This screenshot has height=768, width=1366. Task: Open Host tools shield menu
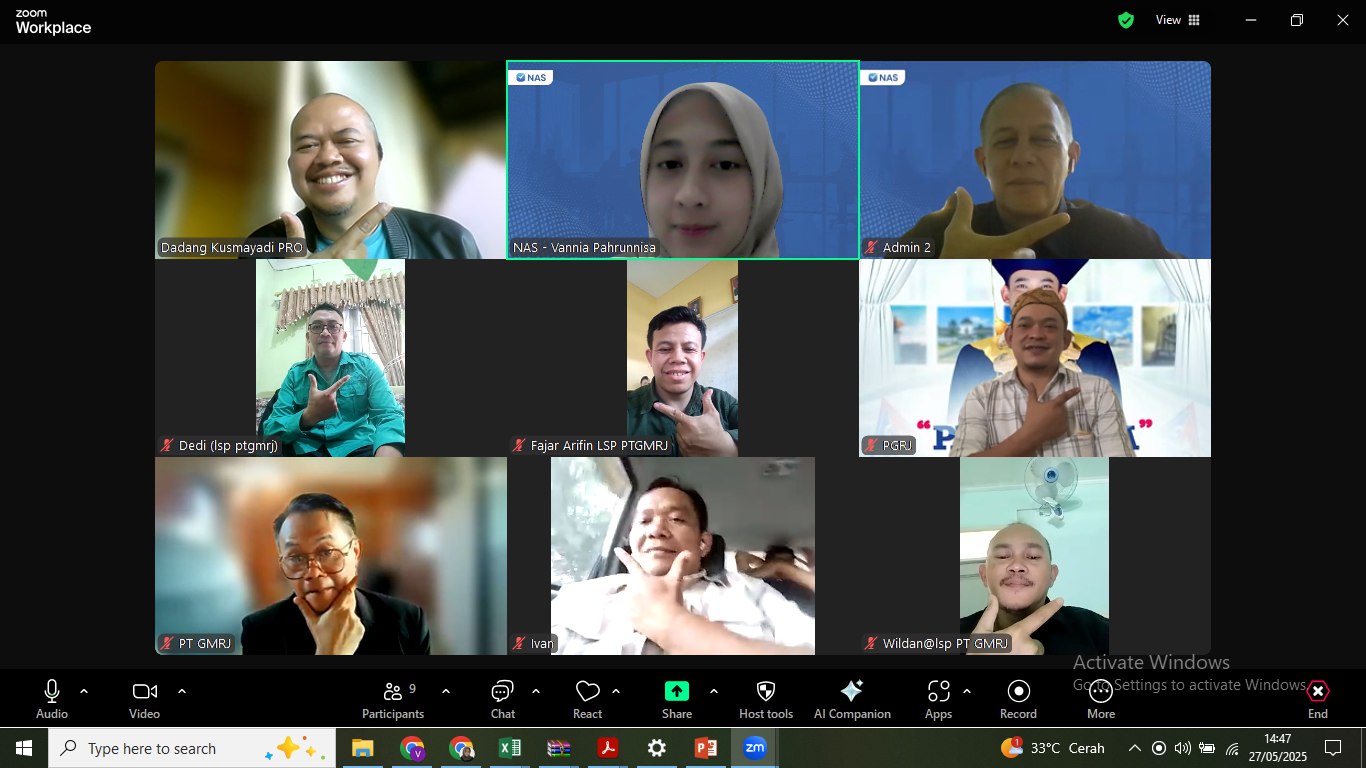[766, 698]
